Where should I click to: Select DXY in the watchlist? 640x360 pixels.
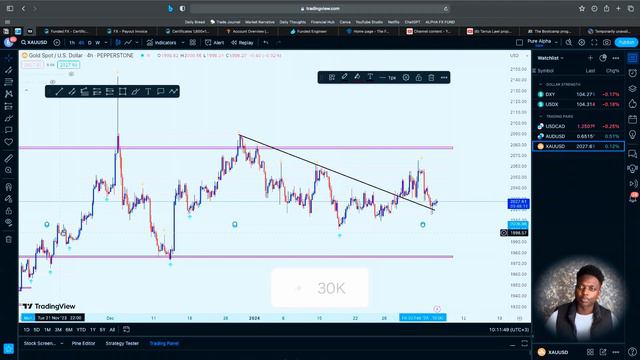click(578, 94)
